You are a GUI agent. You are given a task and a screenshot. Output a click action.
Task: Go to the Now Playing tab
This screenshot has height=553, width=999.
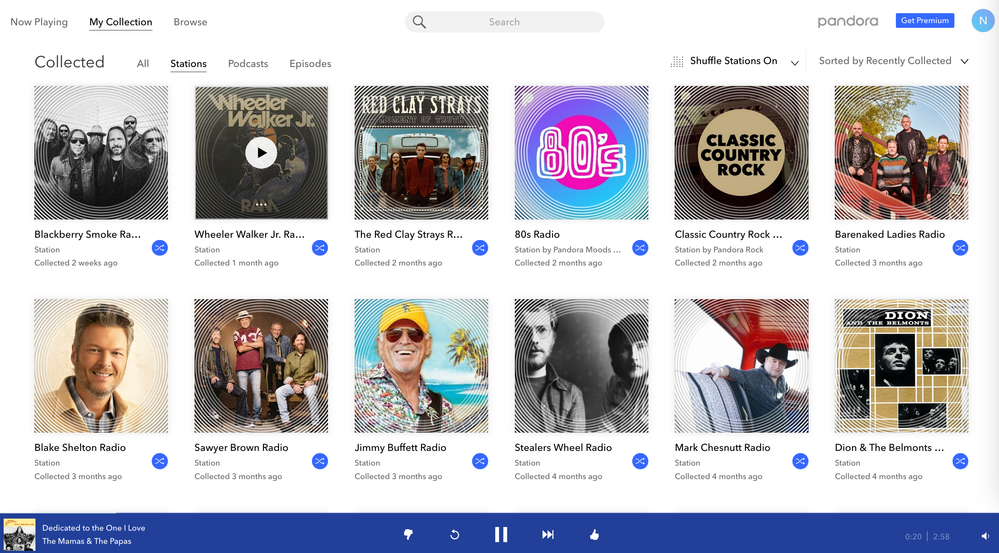click(x=39, y=22)
